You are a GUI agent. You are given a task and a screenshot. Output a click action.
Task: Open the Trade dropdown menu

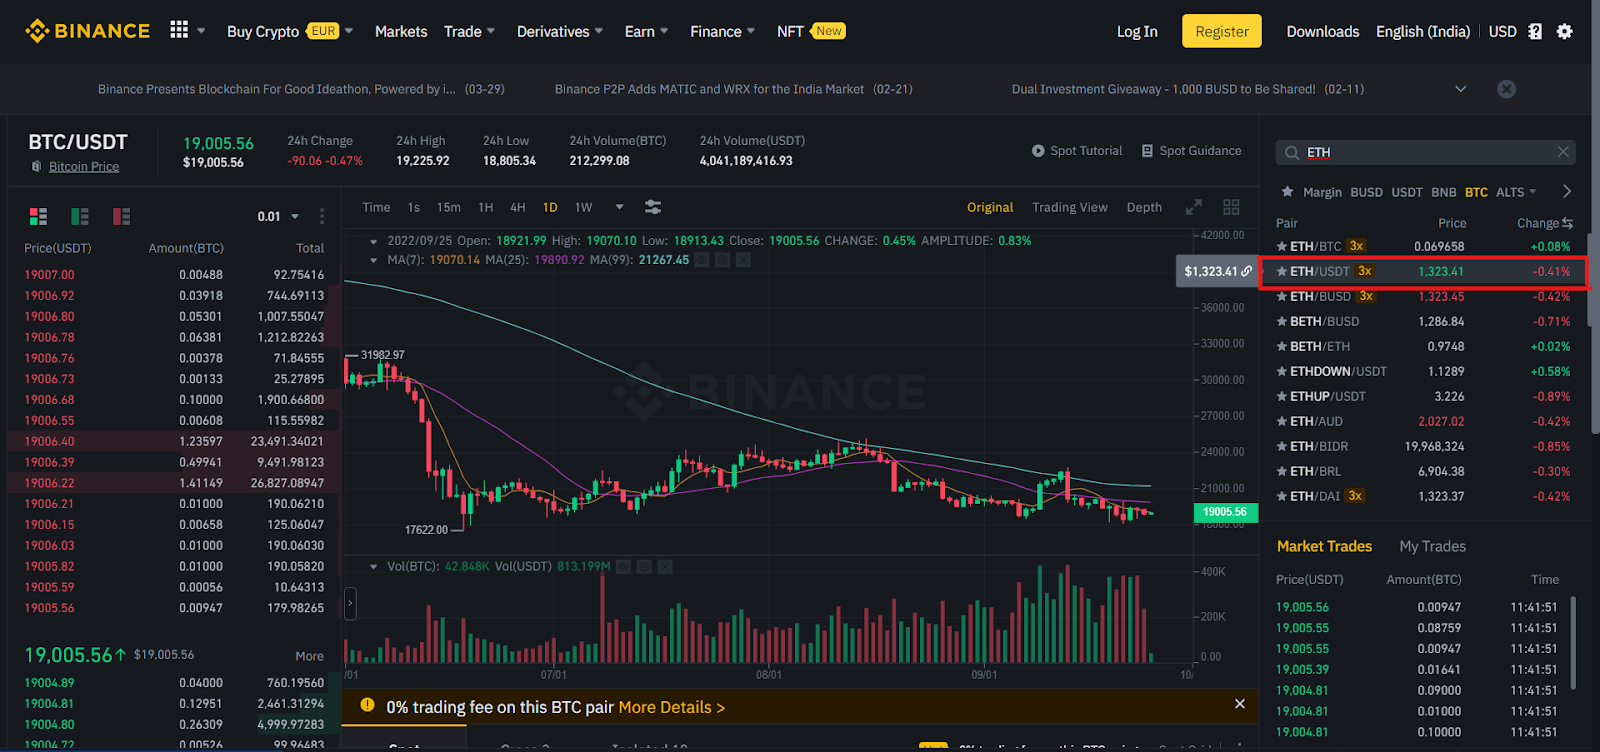[469, 31]
